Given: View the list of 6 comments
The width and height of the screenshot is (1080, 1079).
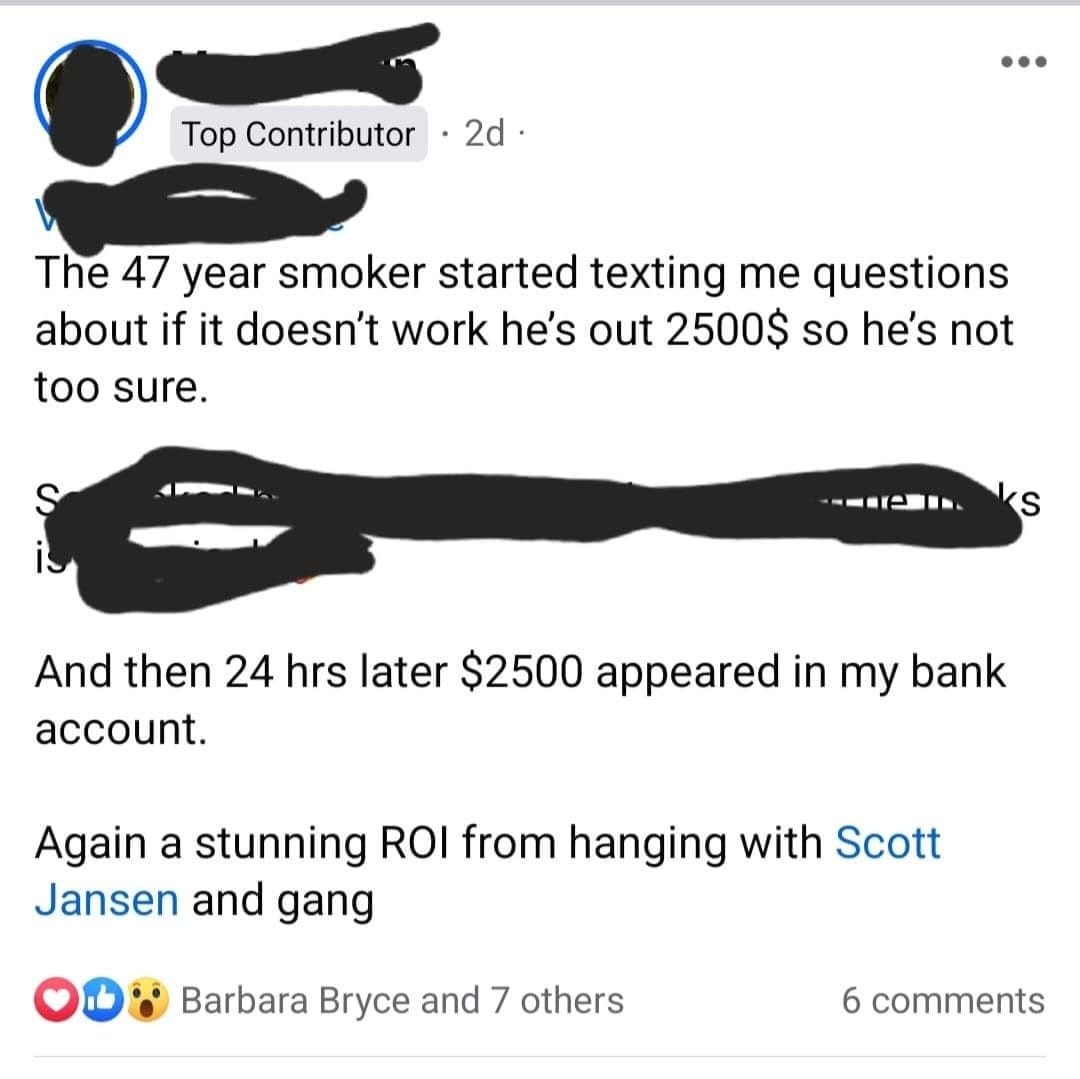Looking at the screenshot, I should (x=942, y=1001).
